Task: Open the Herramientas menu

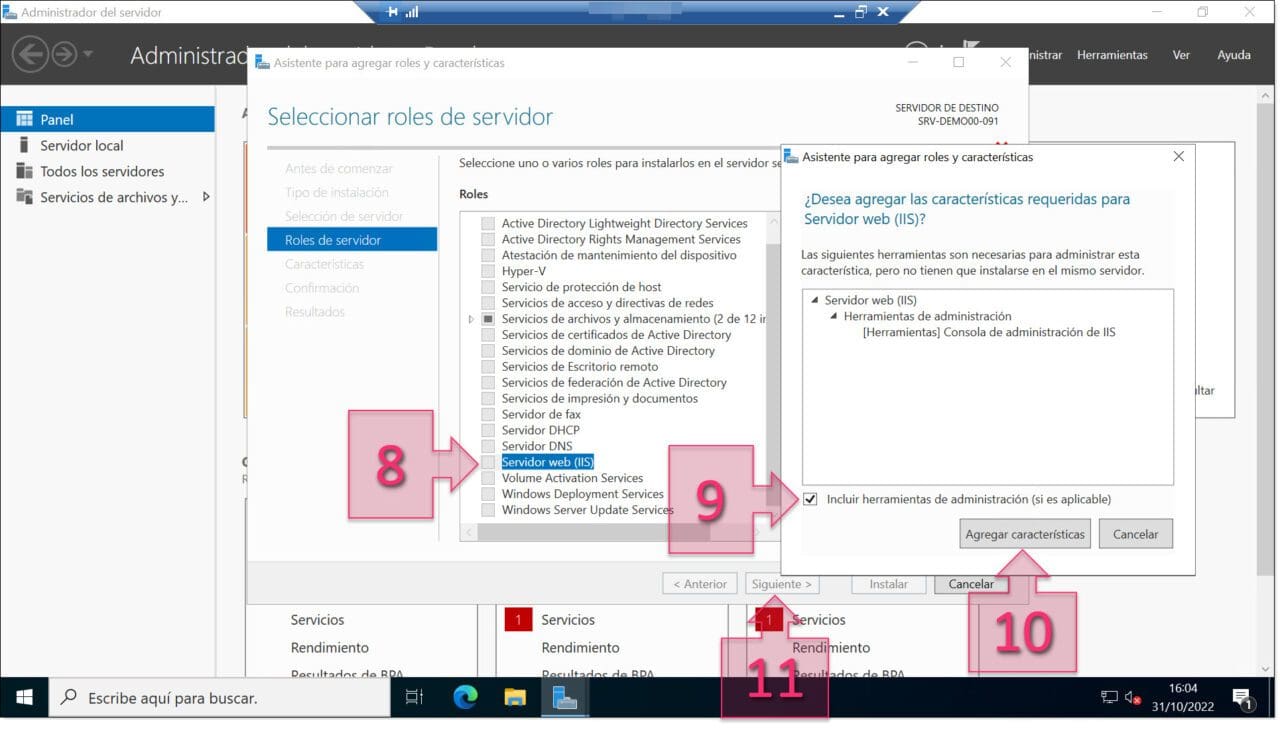Action: [x=1112, y=55]
